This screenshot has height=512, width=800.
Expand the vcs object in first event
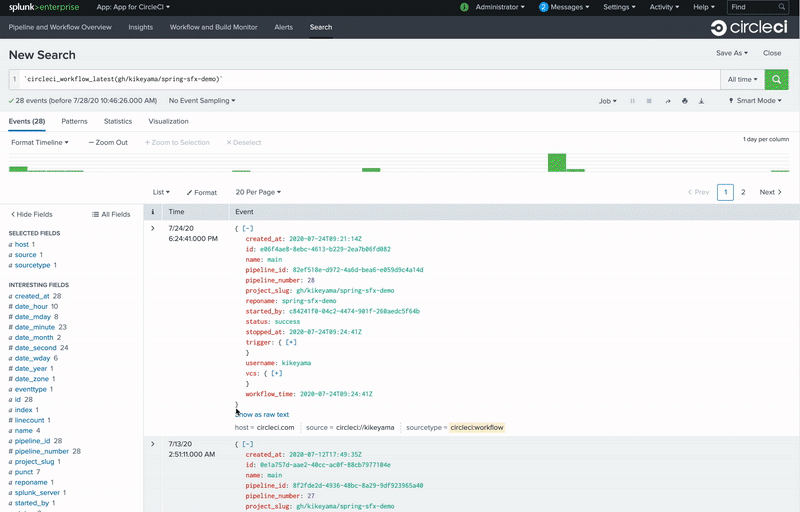pos(277,373)
